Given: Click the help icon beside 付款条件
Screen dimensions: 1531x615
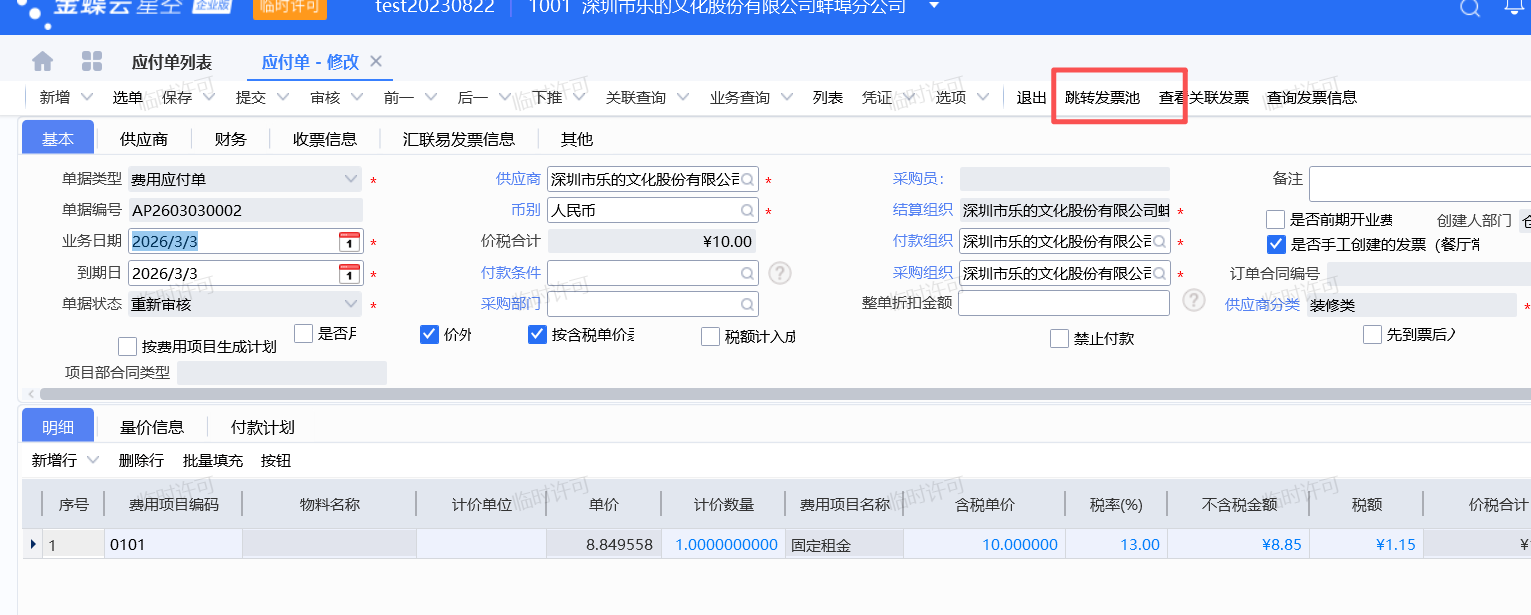Looking at the screenshot, I should (780, 273).
